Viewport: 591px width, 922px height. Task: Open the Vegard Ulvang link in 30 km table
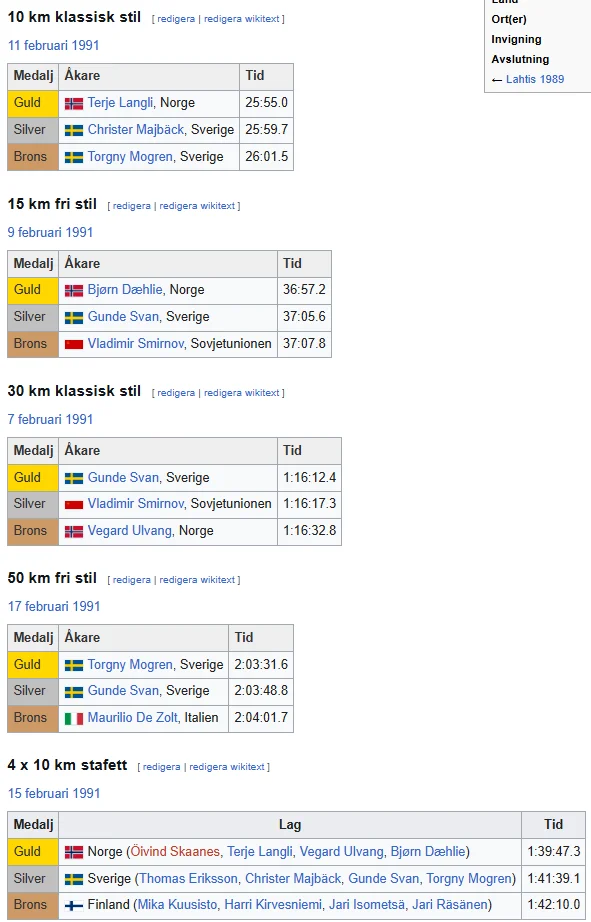(x=129, y=530)
